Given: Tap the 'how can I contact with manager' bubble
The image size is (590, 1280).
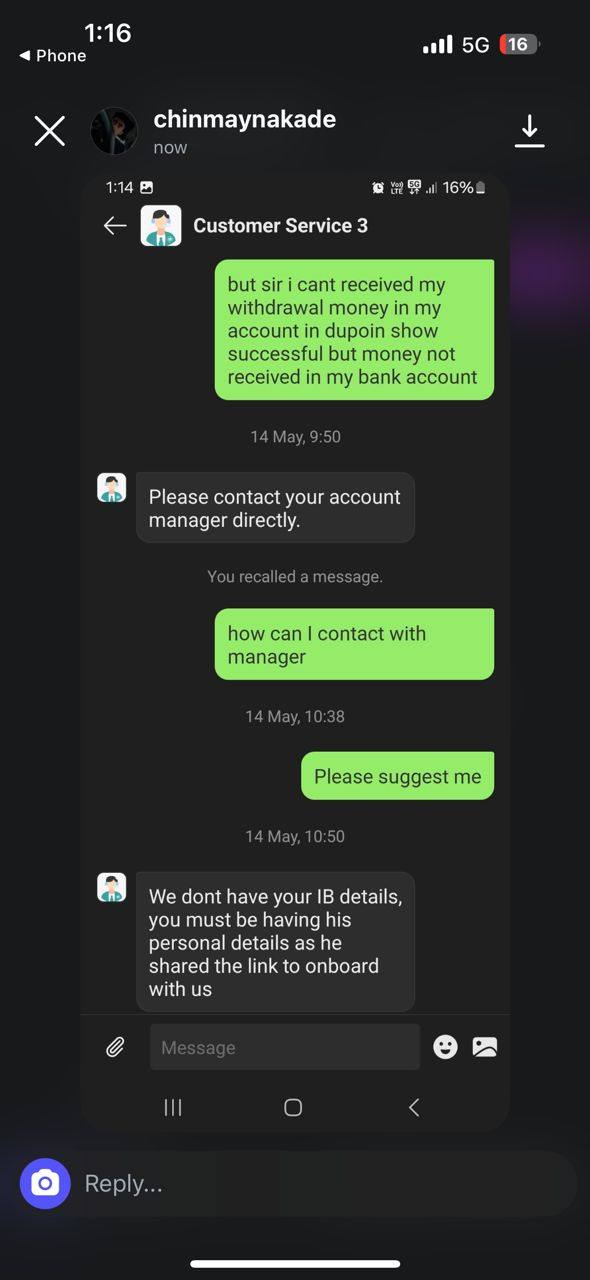Looking at the screenshot, I should point(355,645).
